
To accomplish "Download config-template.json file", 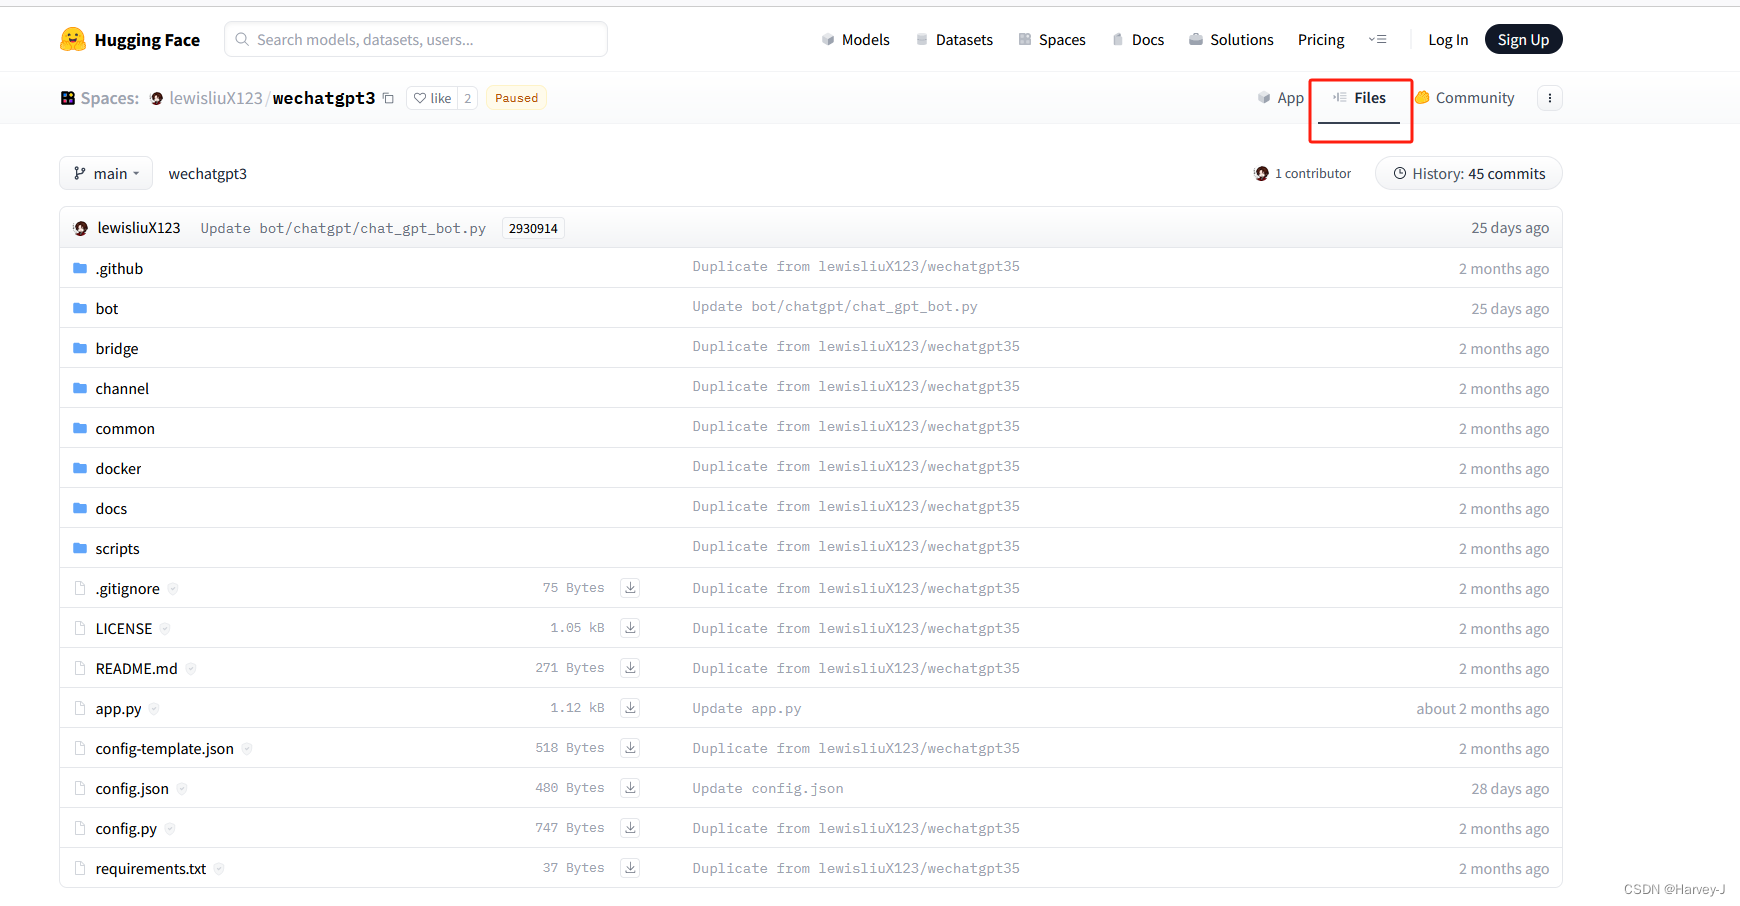I will tap(630, 748).
